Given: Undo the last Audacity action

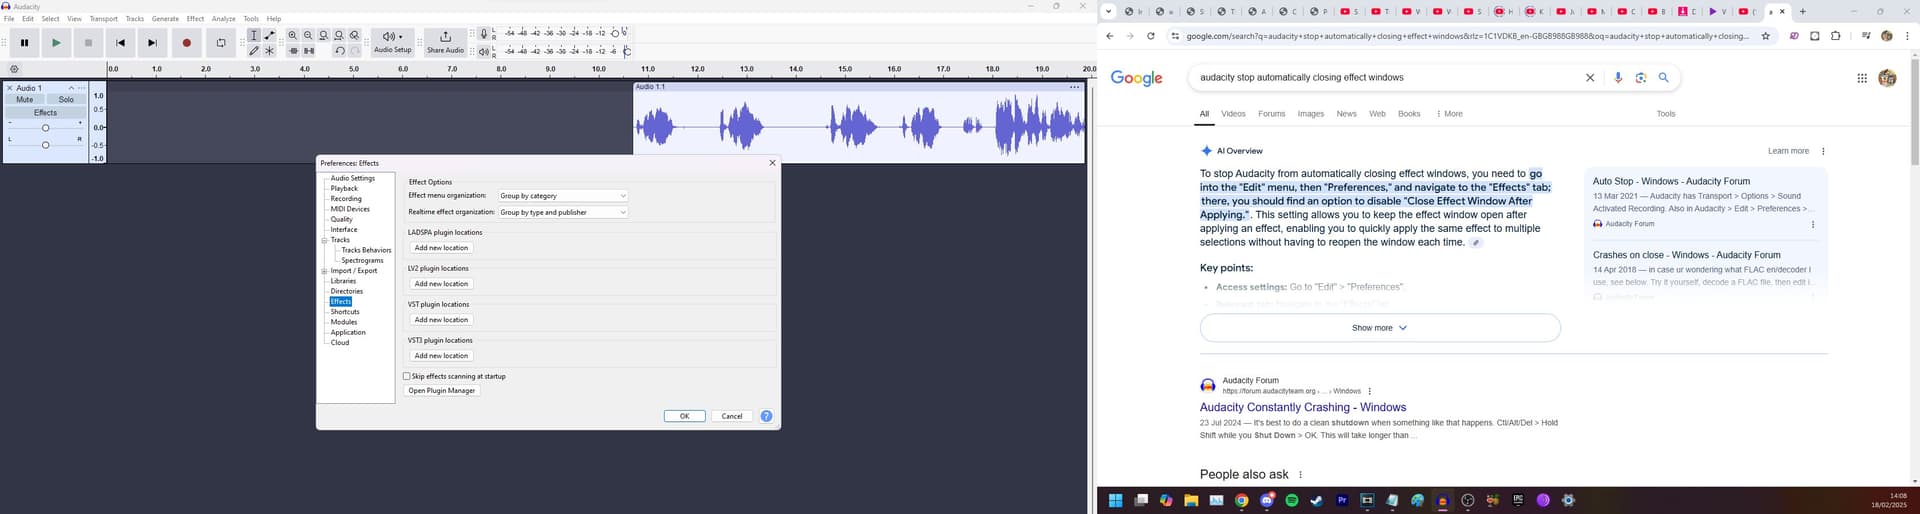Looking at the screenshot, I should click(340, 51).
